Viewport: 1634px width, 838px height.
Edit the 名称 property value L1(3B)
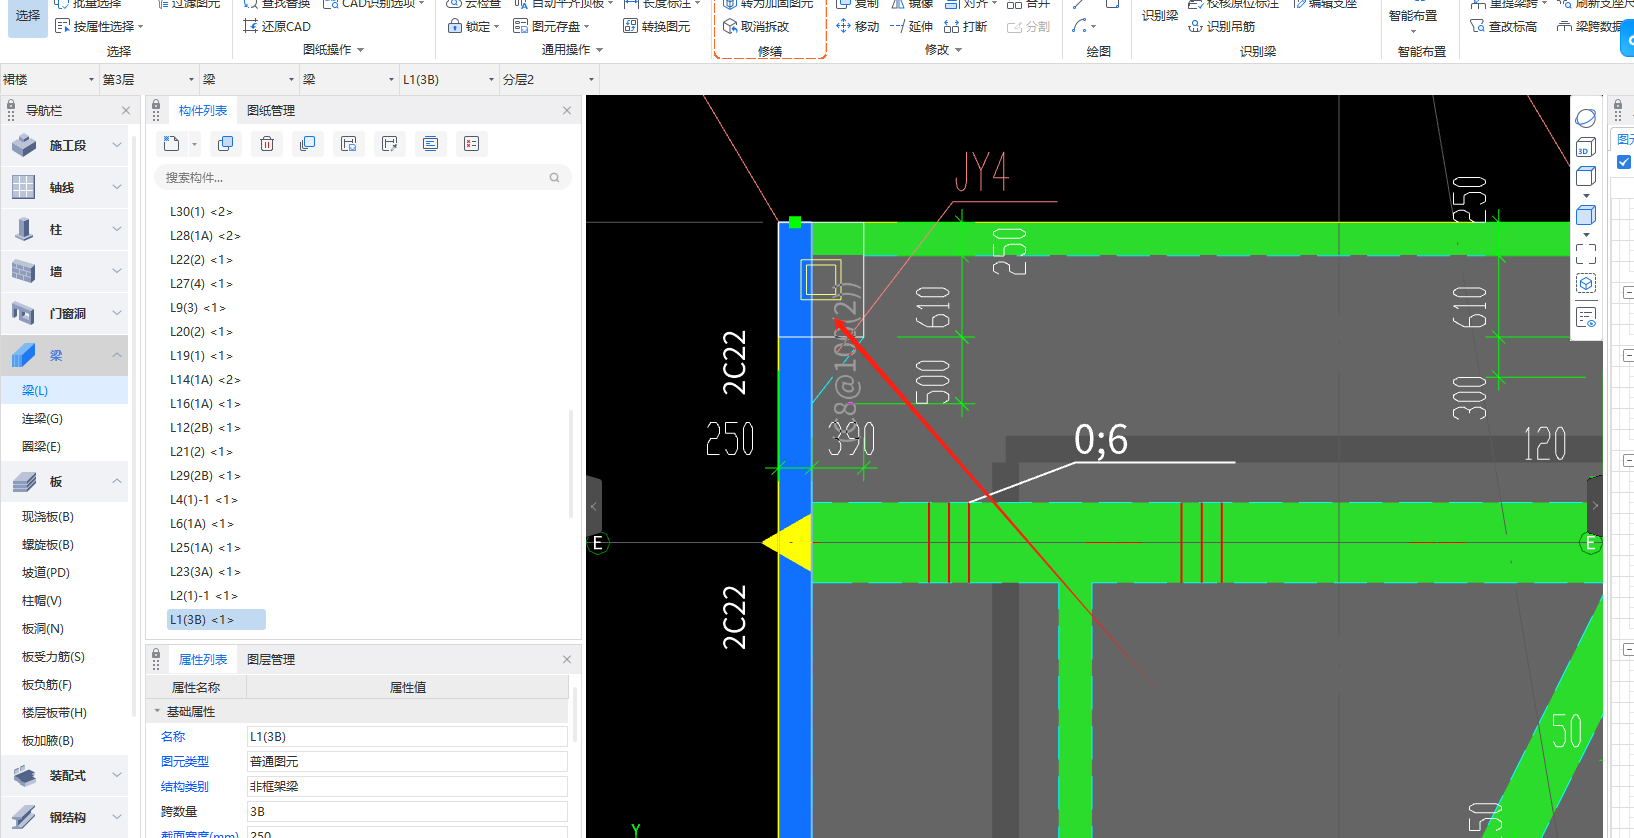point(407,736)
